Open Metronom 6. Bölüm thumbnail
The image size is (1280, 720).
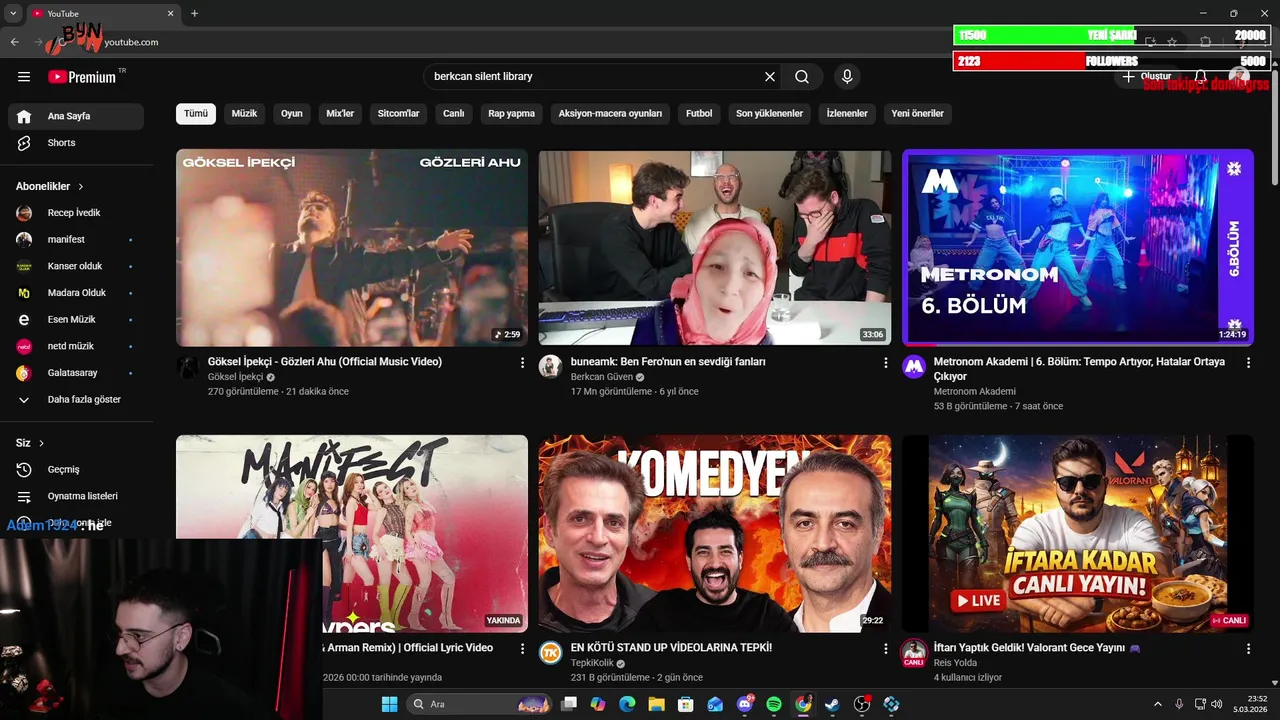pos(1078,247)
